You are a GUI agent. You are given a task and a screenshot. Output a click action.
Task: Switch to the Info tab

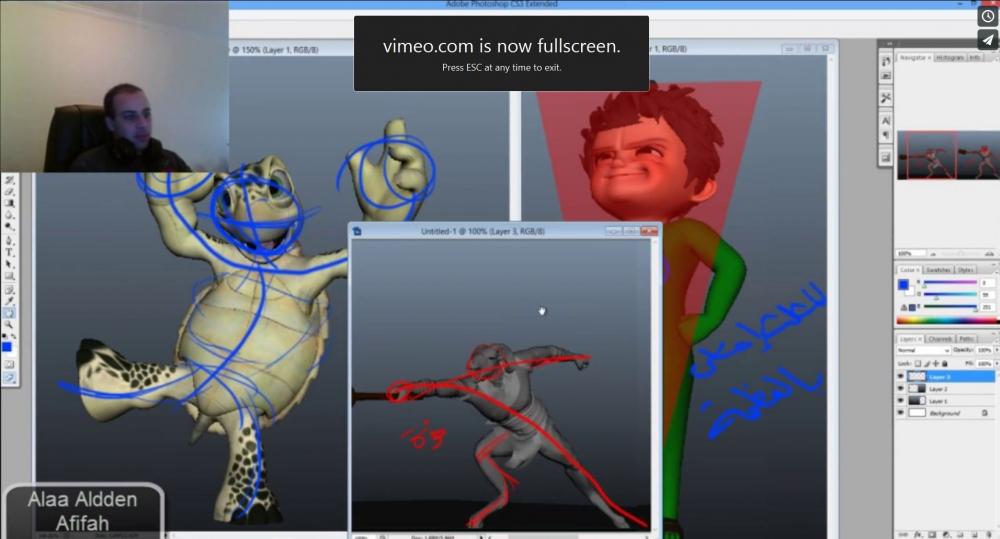[974, 57]
